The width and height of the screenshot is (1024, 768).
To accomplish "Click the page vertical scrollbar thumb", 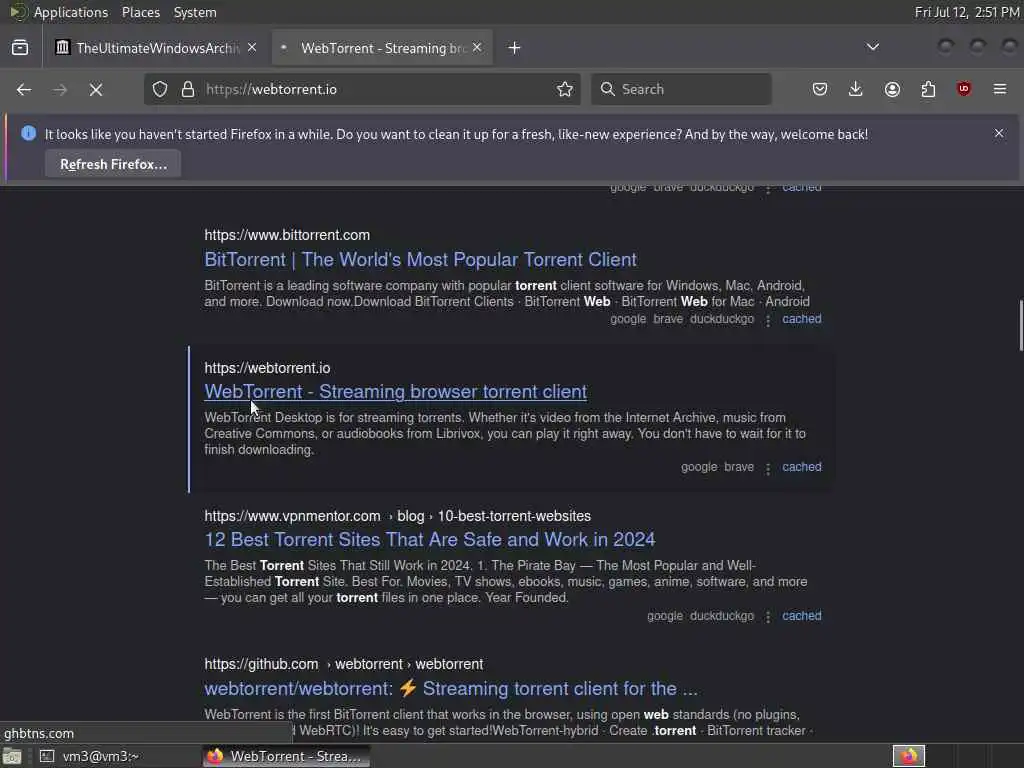I will coord(1021,325).
